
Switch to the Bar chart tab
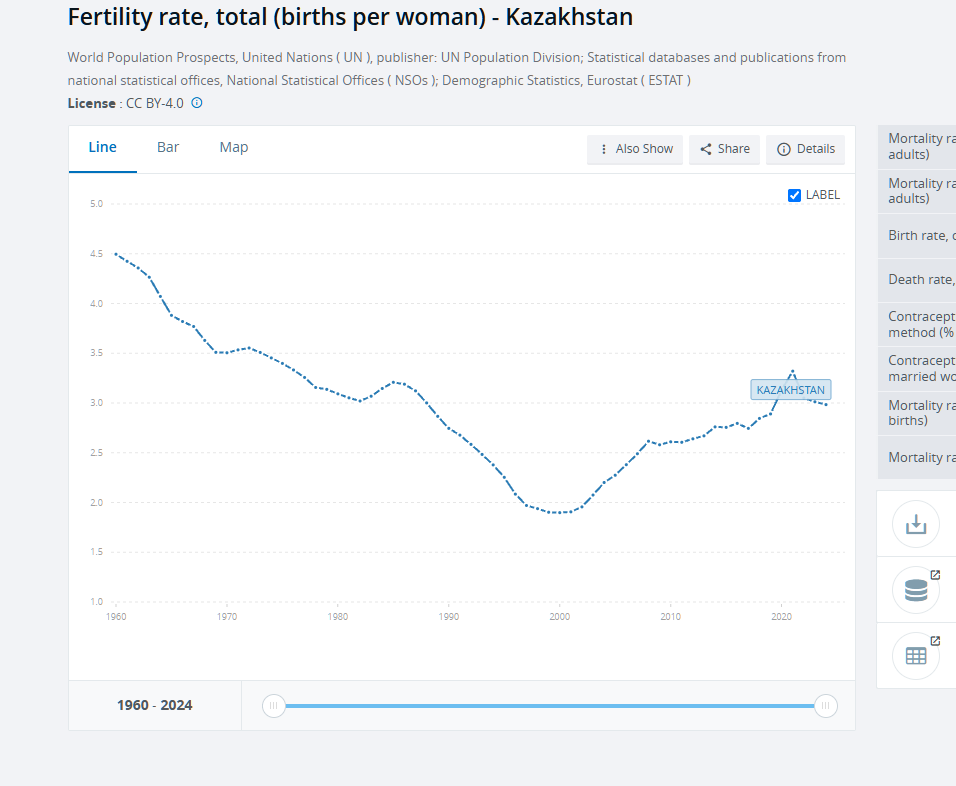tap(168, 148)
